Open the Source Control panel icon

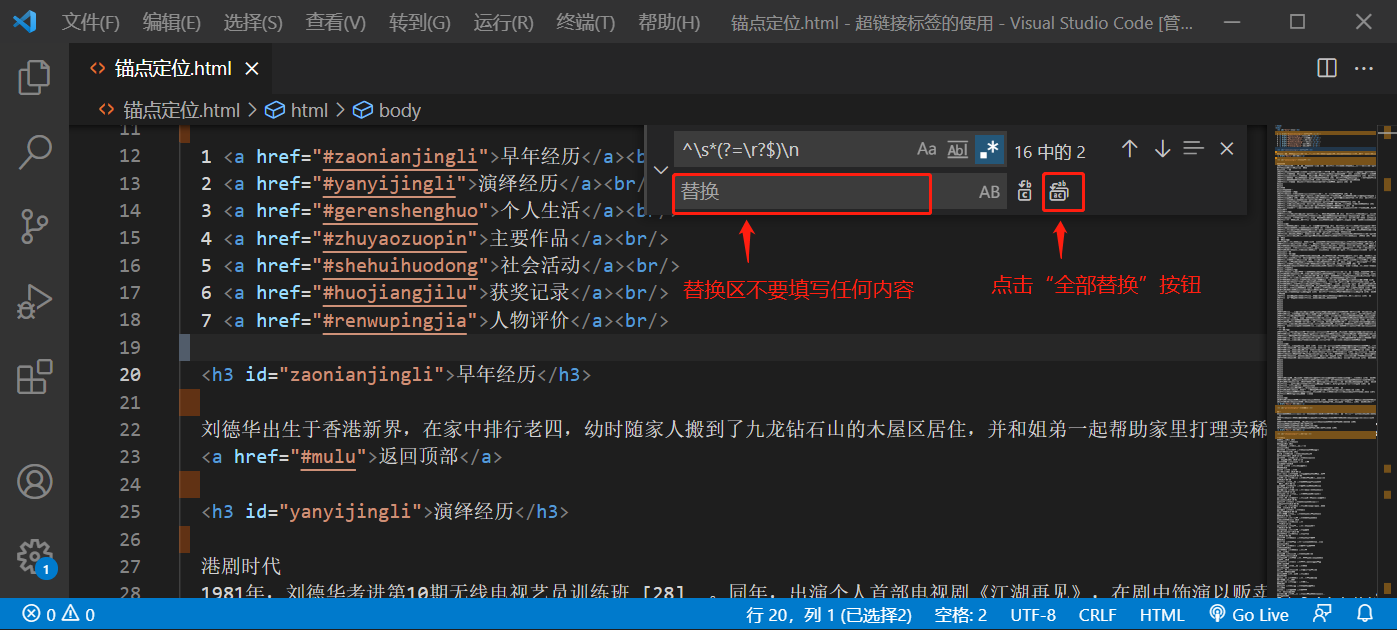[x=35, y=227]
